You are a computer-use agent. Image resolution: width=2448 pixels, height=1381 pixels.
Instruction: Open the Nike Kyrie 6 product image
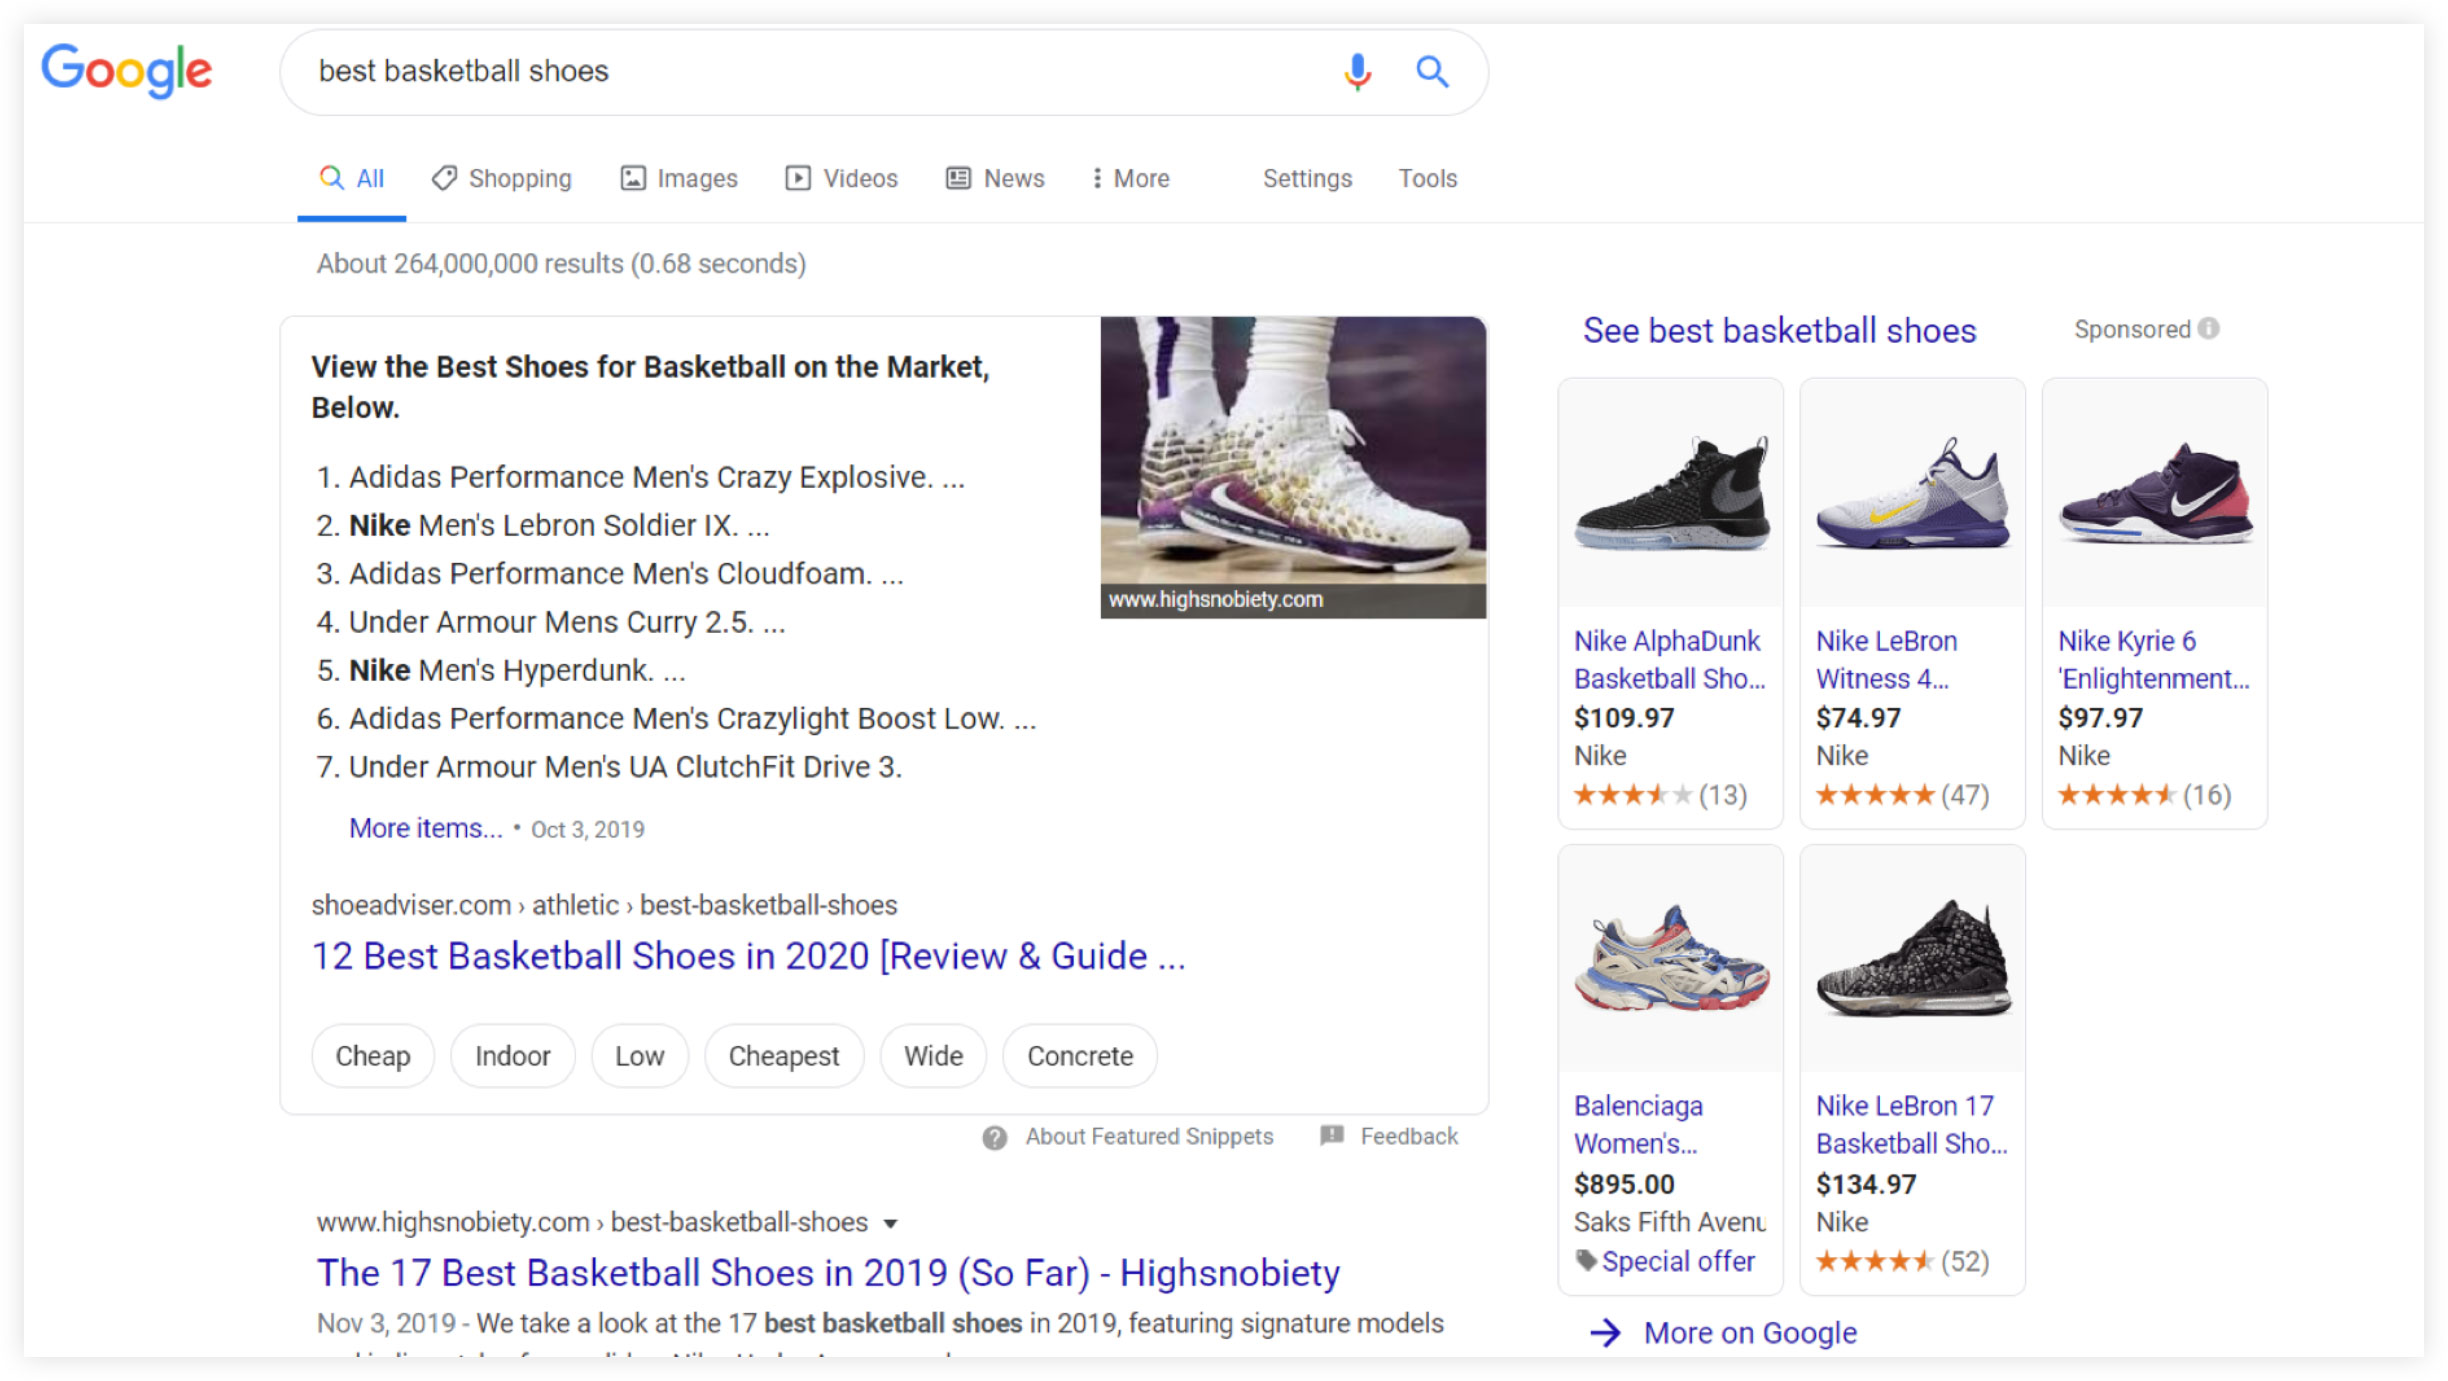[2155, 493]
